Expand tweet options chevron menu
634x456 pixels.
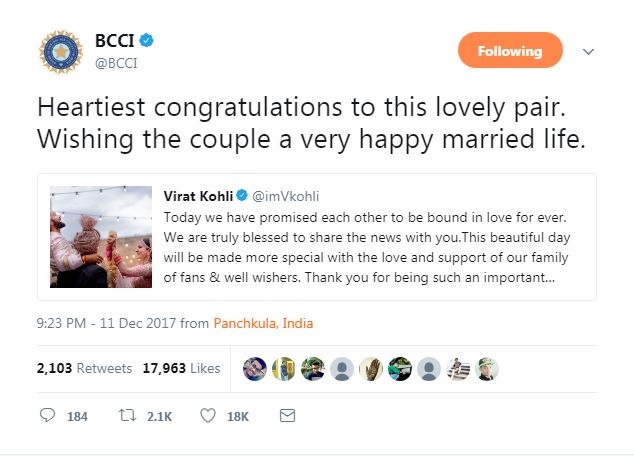tap(589, 51)
